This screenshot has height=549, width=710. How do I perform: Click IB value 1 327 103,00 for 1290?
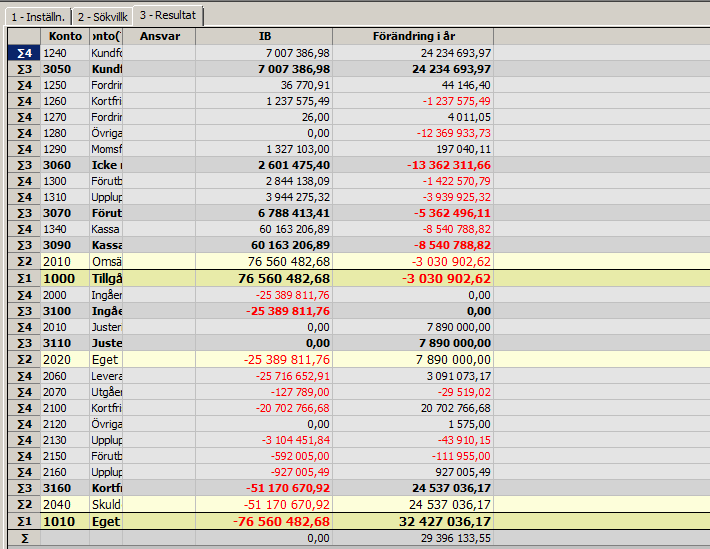click(298, 149)
